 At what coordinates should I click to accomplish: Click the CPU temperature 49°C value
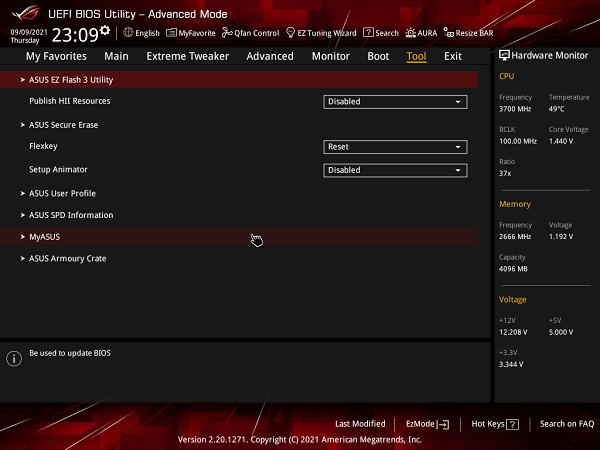point(556,109)
